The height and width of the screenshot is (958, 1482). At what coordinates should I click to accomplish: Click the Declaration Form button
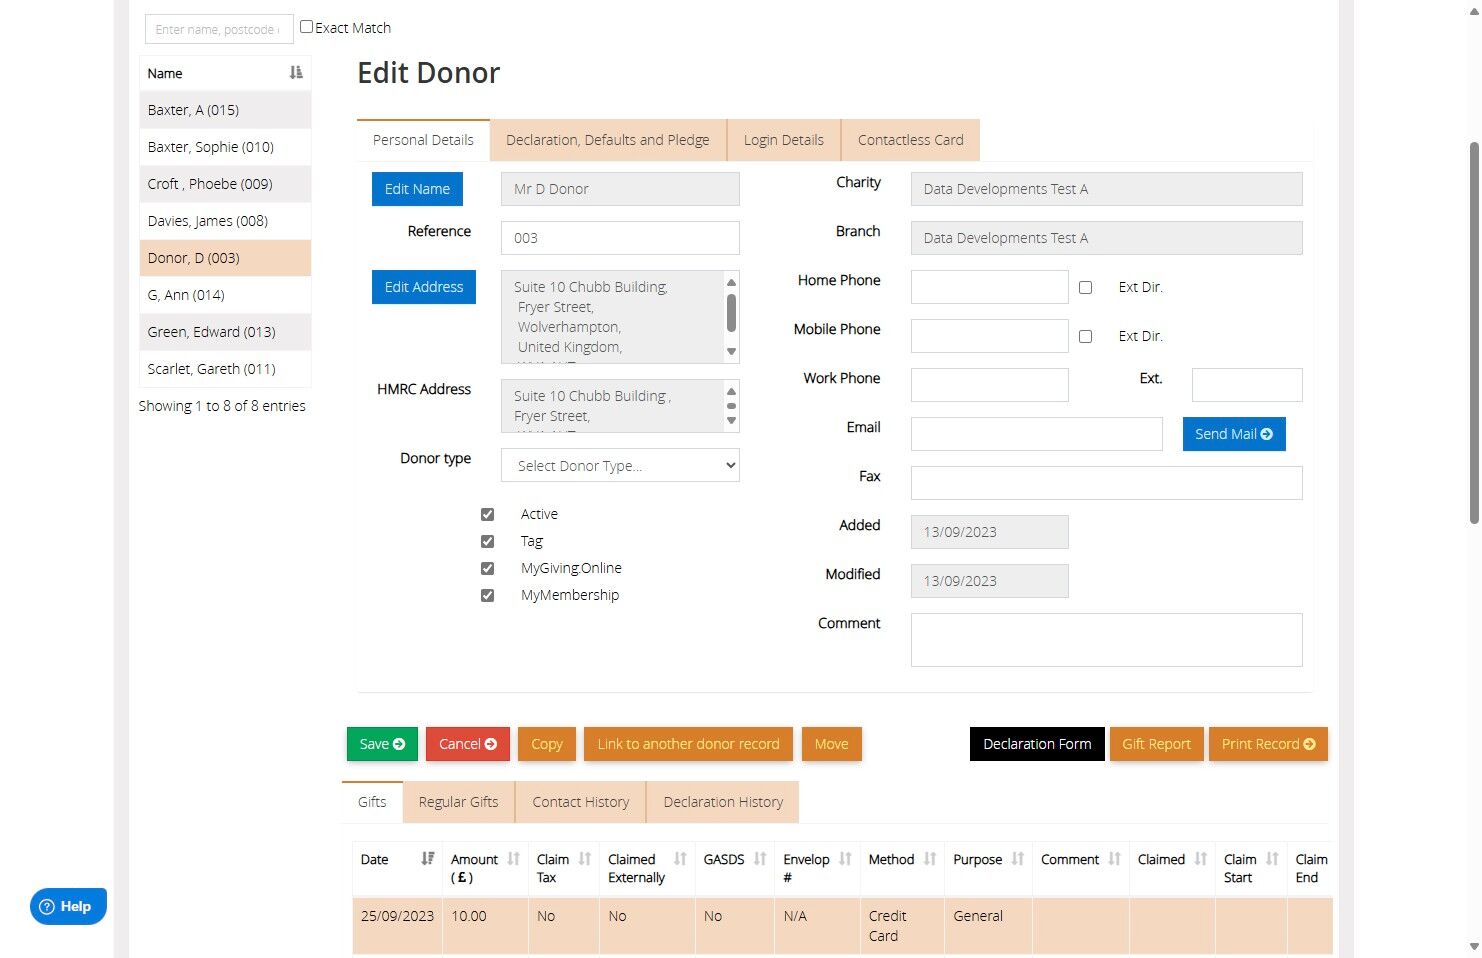[x=1037, y=744]
